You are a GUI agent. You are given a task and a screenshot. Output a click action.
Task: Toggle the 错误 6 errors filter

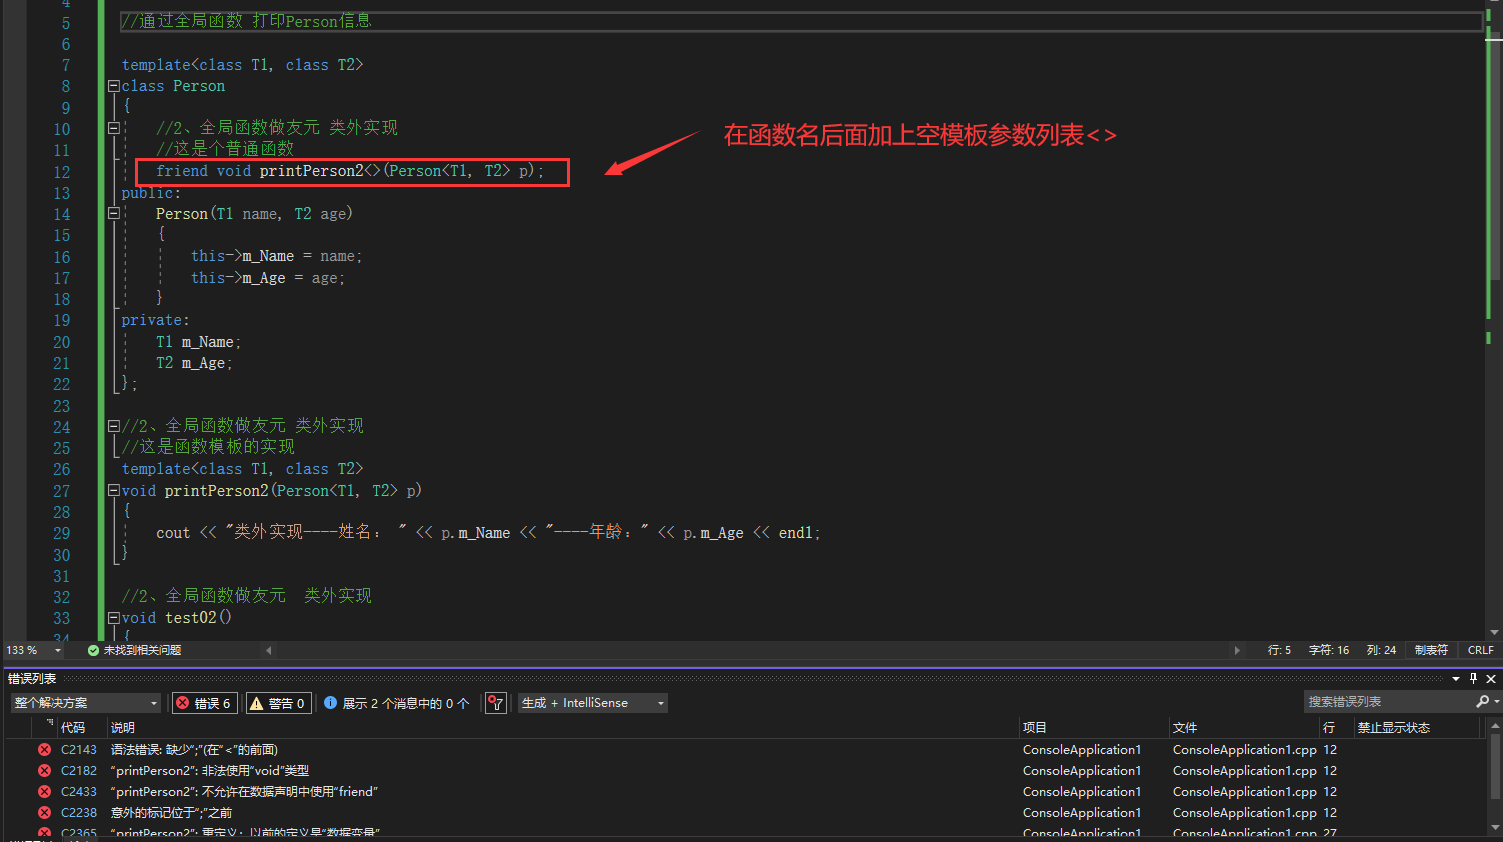pos(204,703)
